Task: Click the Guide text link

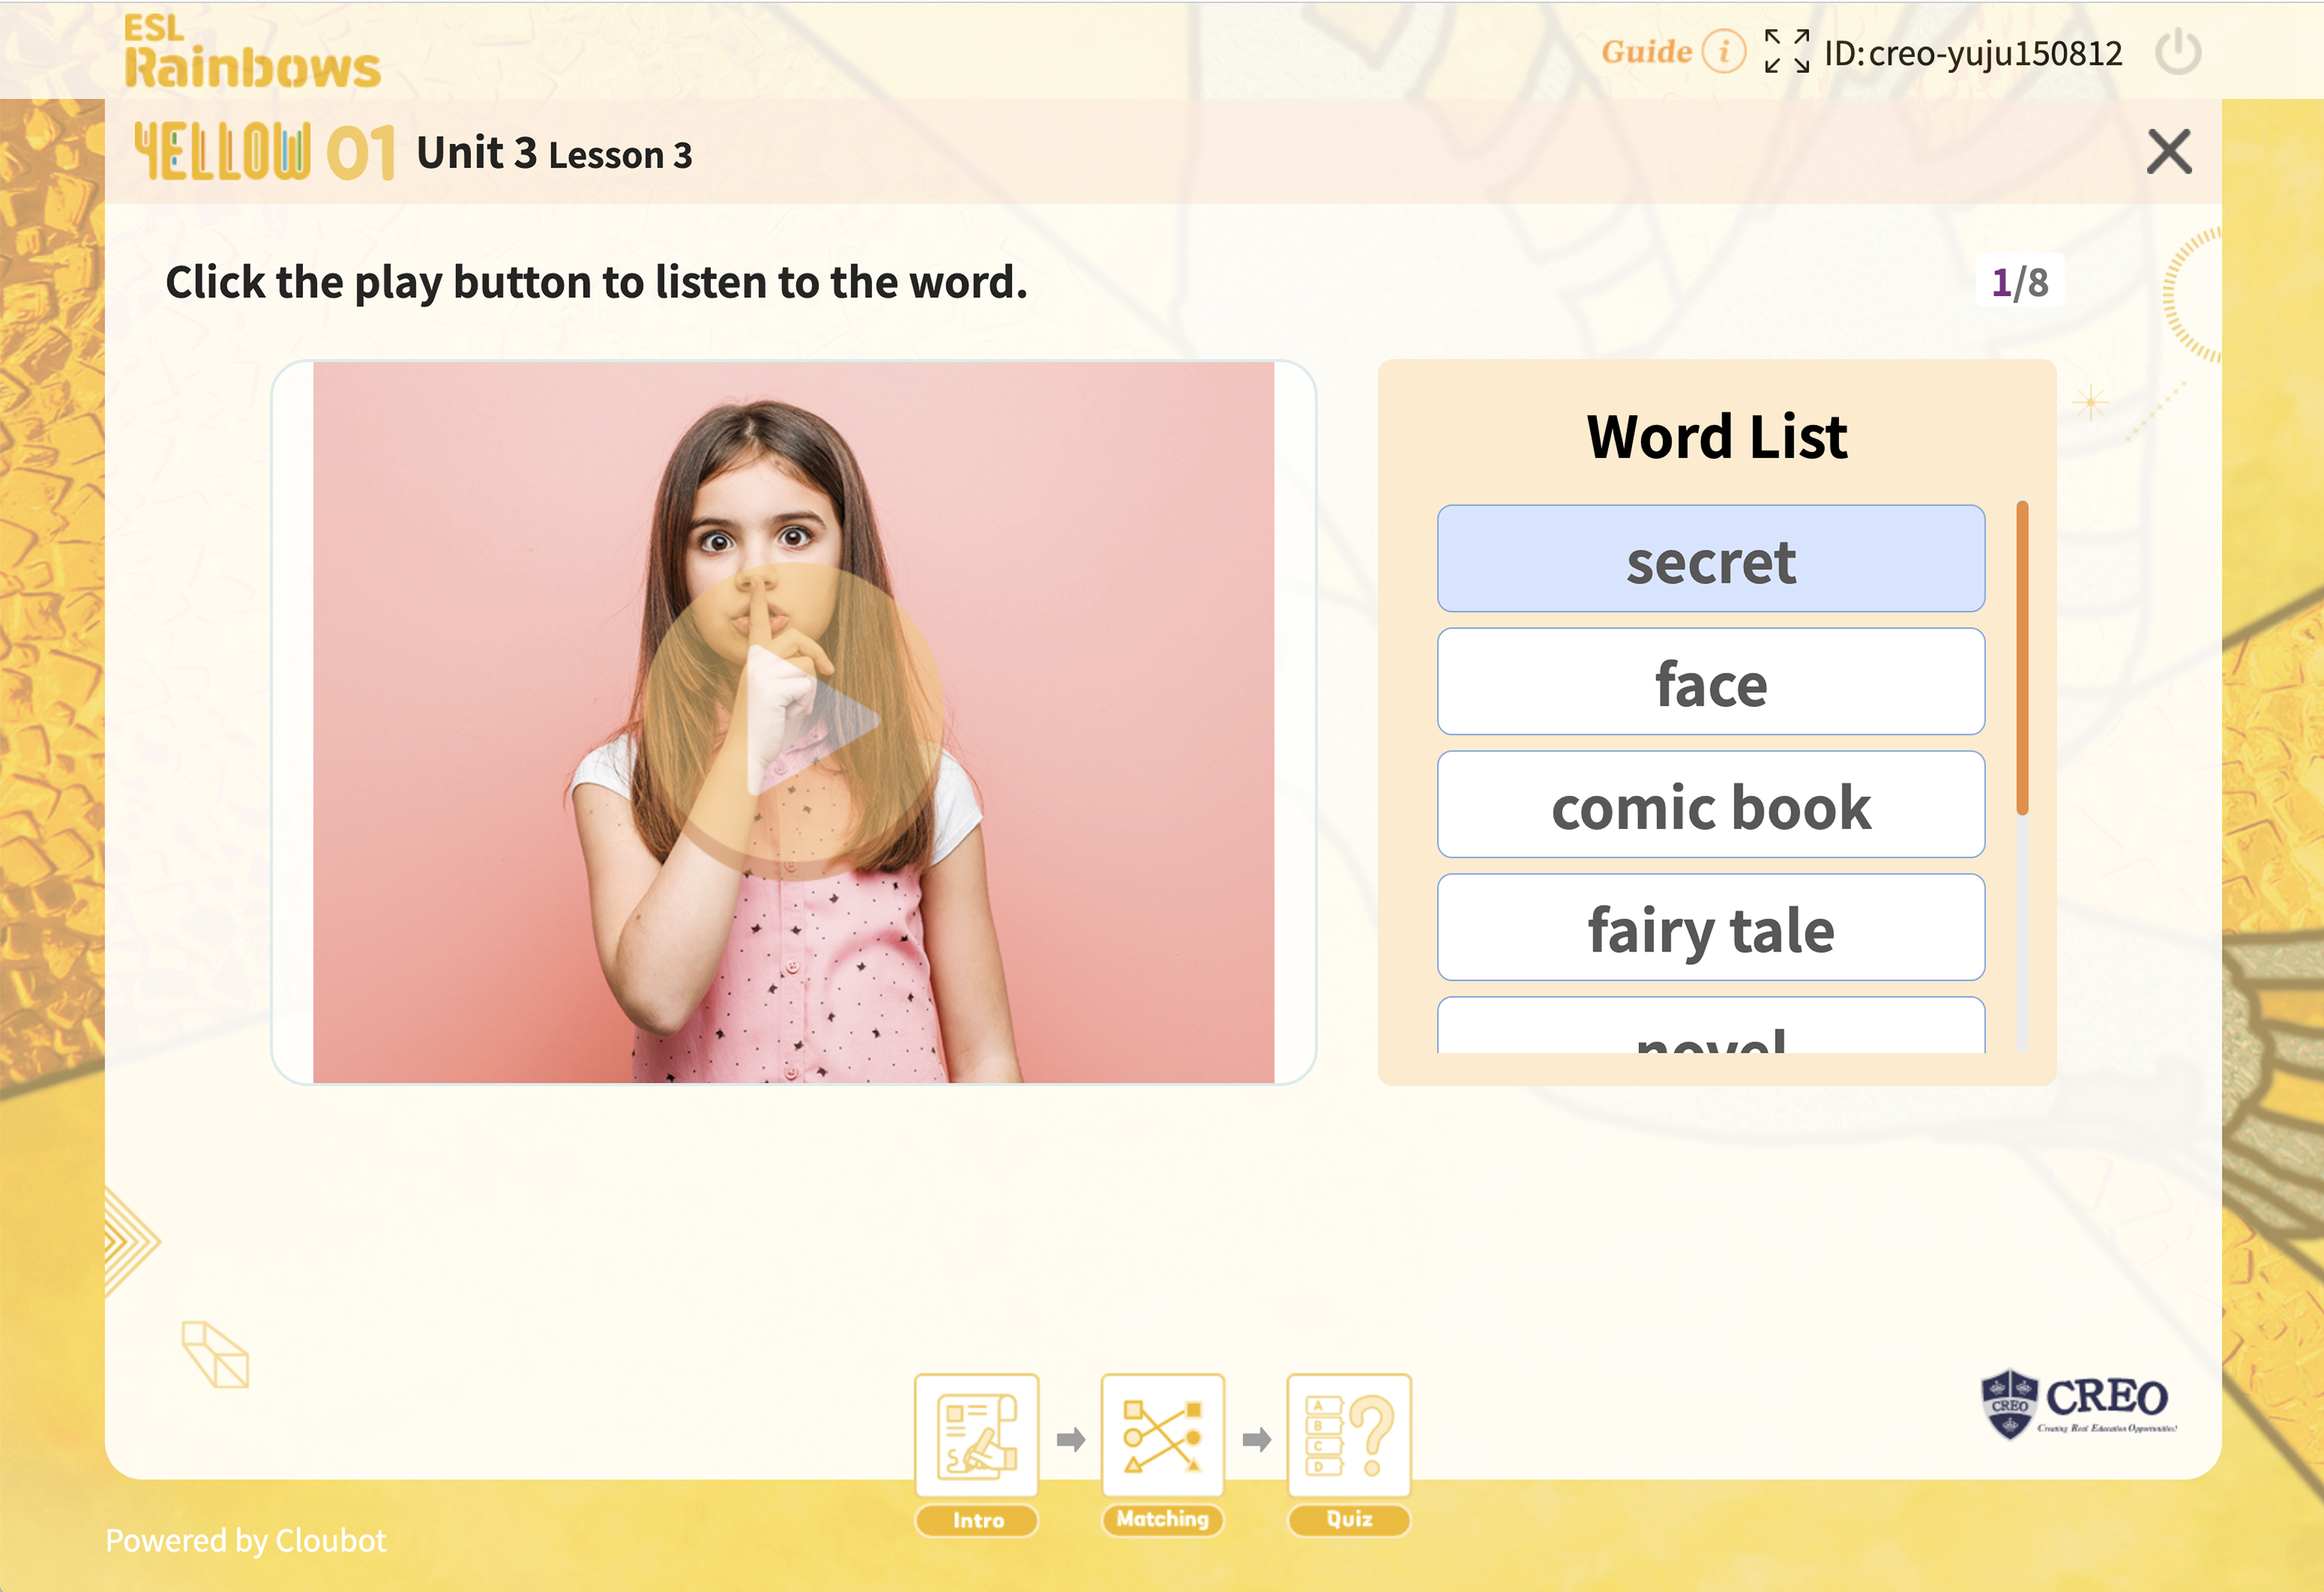Action: 1646,52
